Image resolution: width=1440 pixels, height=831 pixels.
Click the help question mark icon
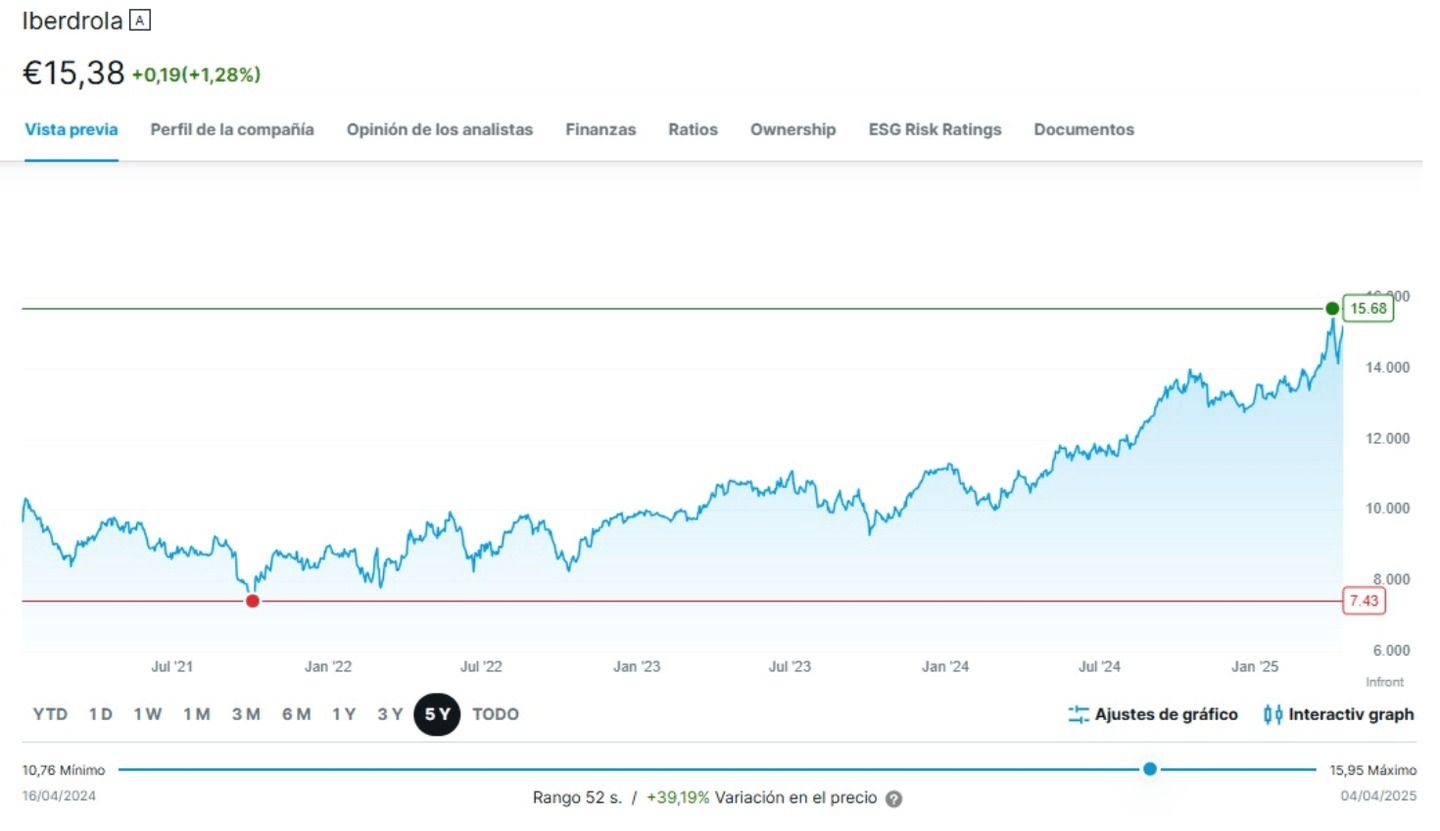(893, 798)
